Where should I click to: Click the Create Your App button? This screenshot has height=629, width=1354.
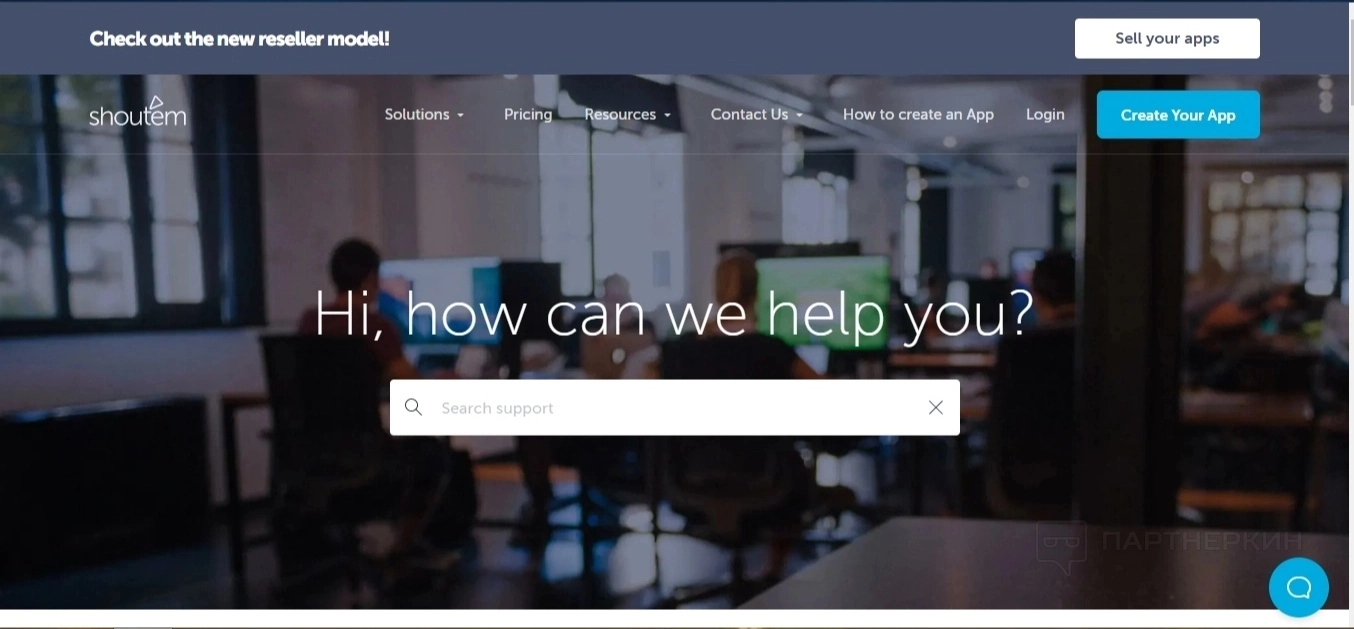pyautogui.click(x=1178, y=115)
